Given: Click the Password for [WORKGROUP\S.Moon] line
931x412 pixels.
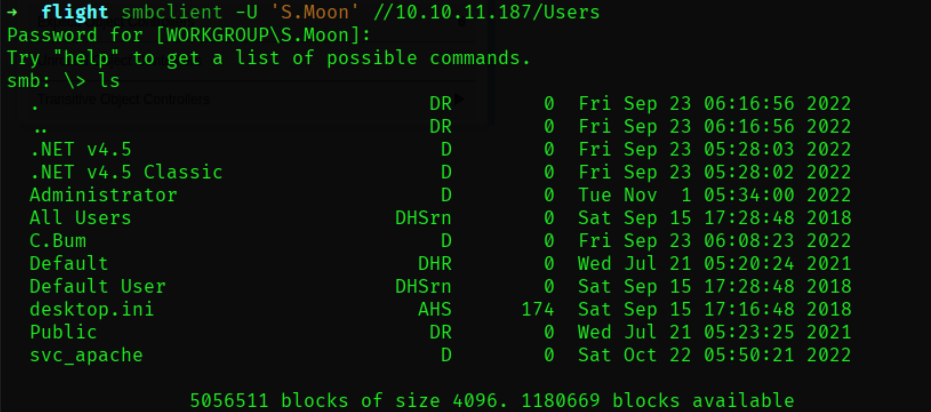Looking at the screenshot, I should 189,35.
